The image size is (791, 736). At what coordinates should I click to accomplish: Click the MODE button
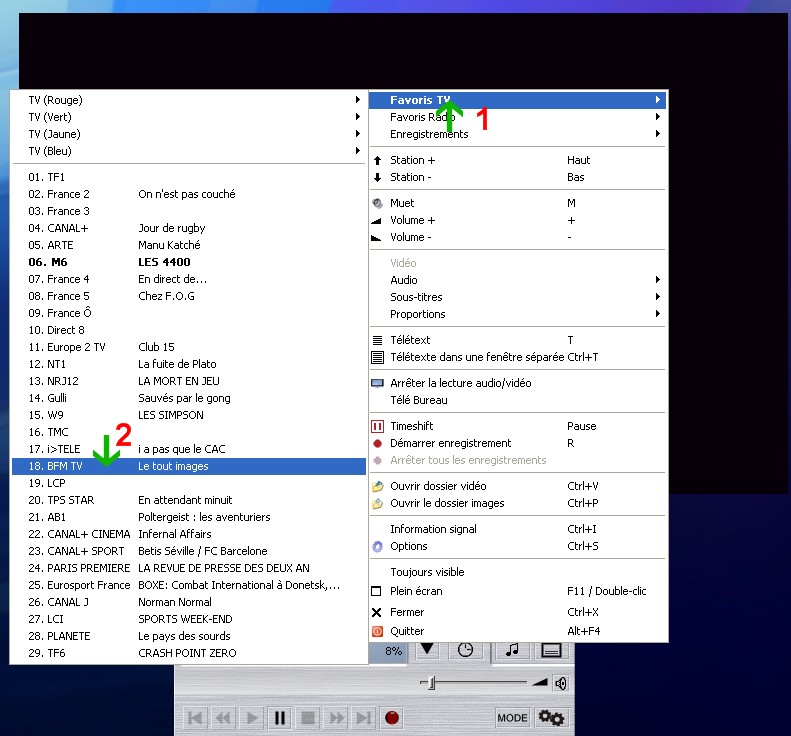pyautogui.click(x=512, y=718)
